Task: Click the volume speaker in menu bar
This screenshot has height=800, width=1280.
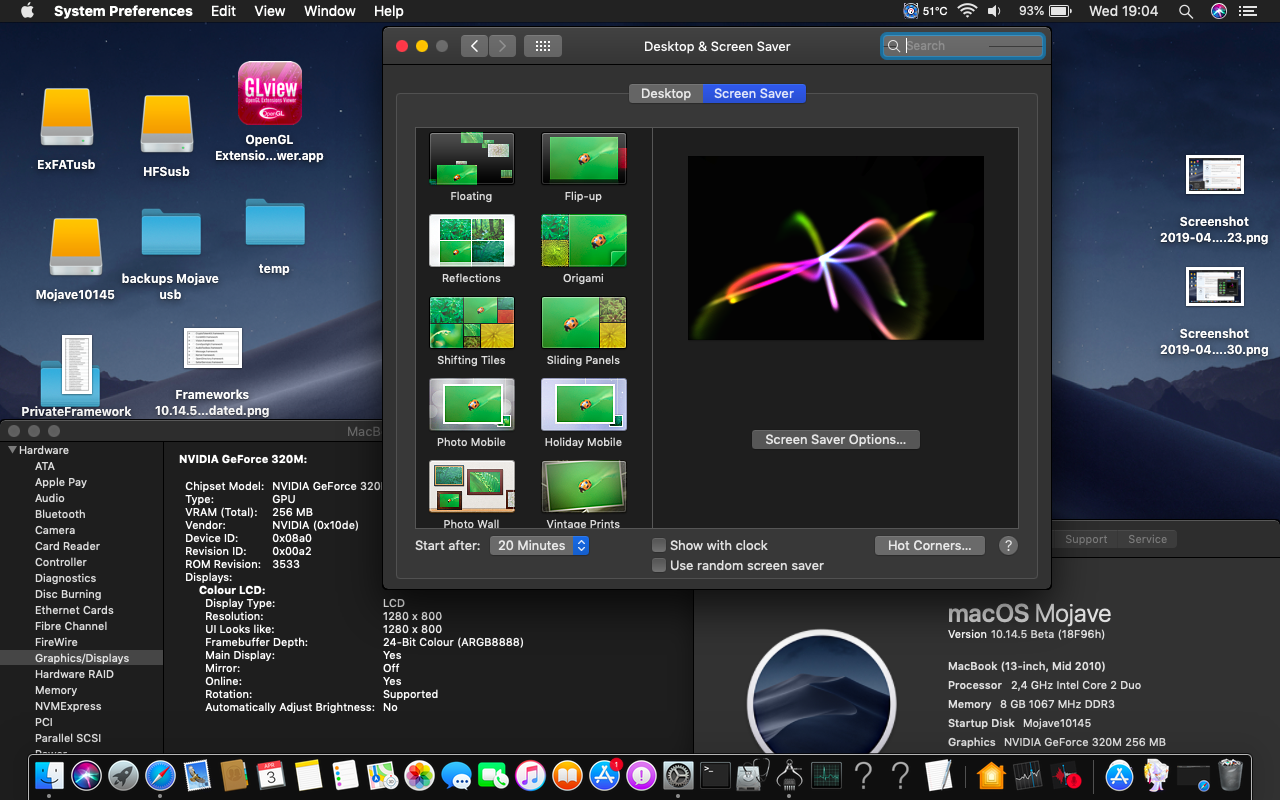Action: coord(995,11)
